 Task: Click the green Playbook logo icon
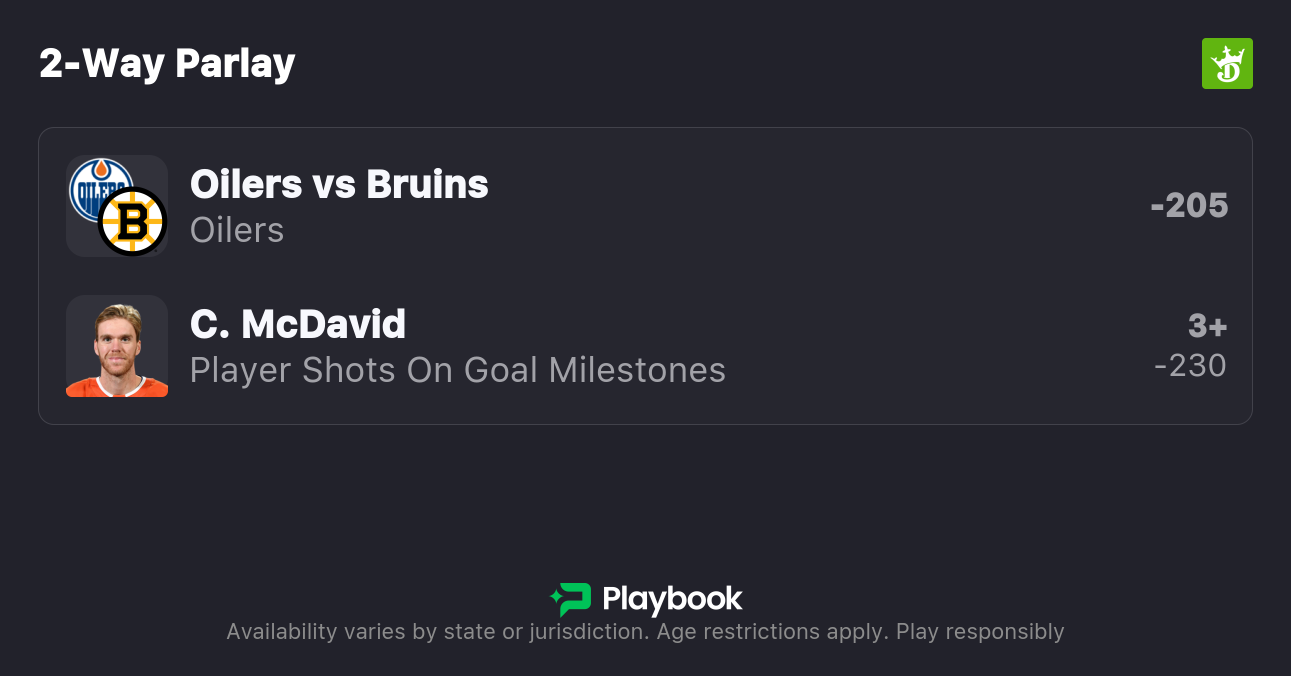click(571, 599)
